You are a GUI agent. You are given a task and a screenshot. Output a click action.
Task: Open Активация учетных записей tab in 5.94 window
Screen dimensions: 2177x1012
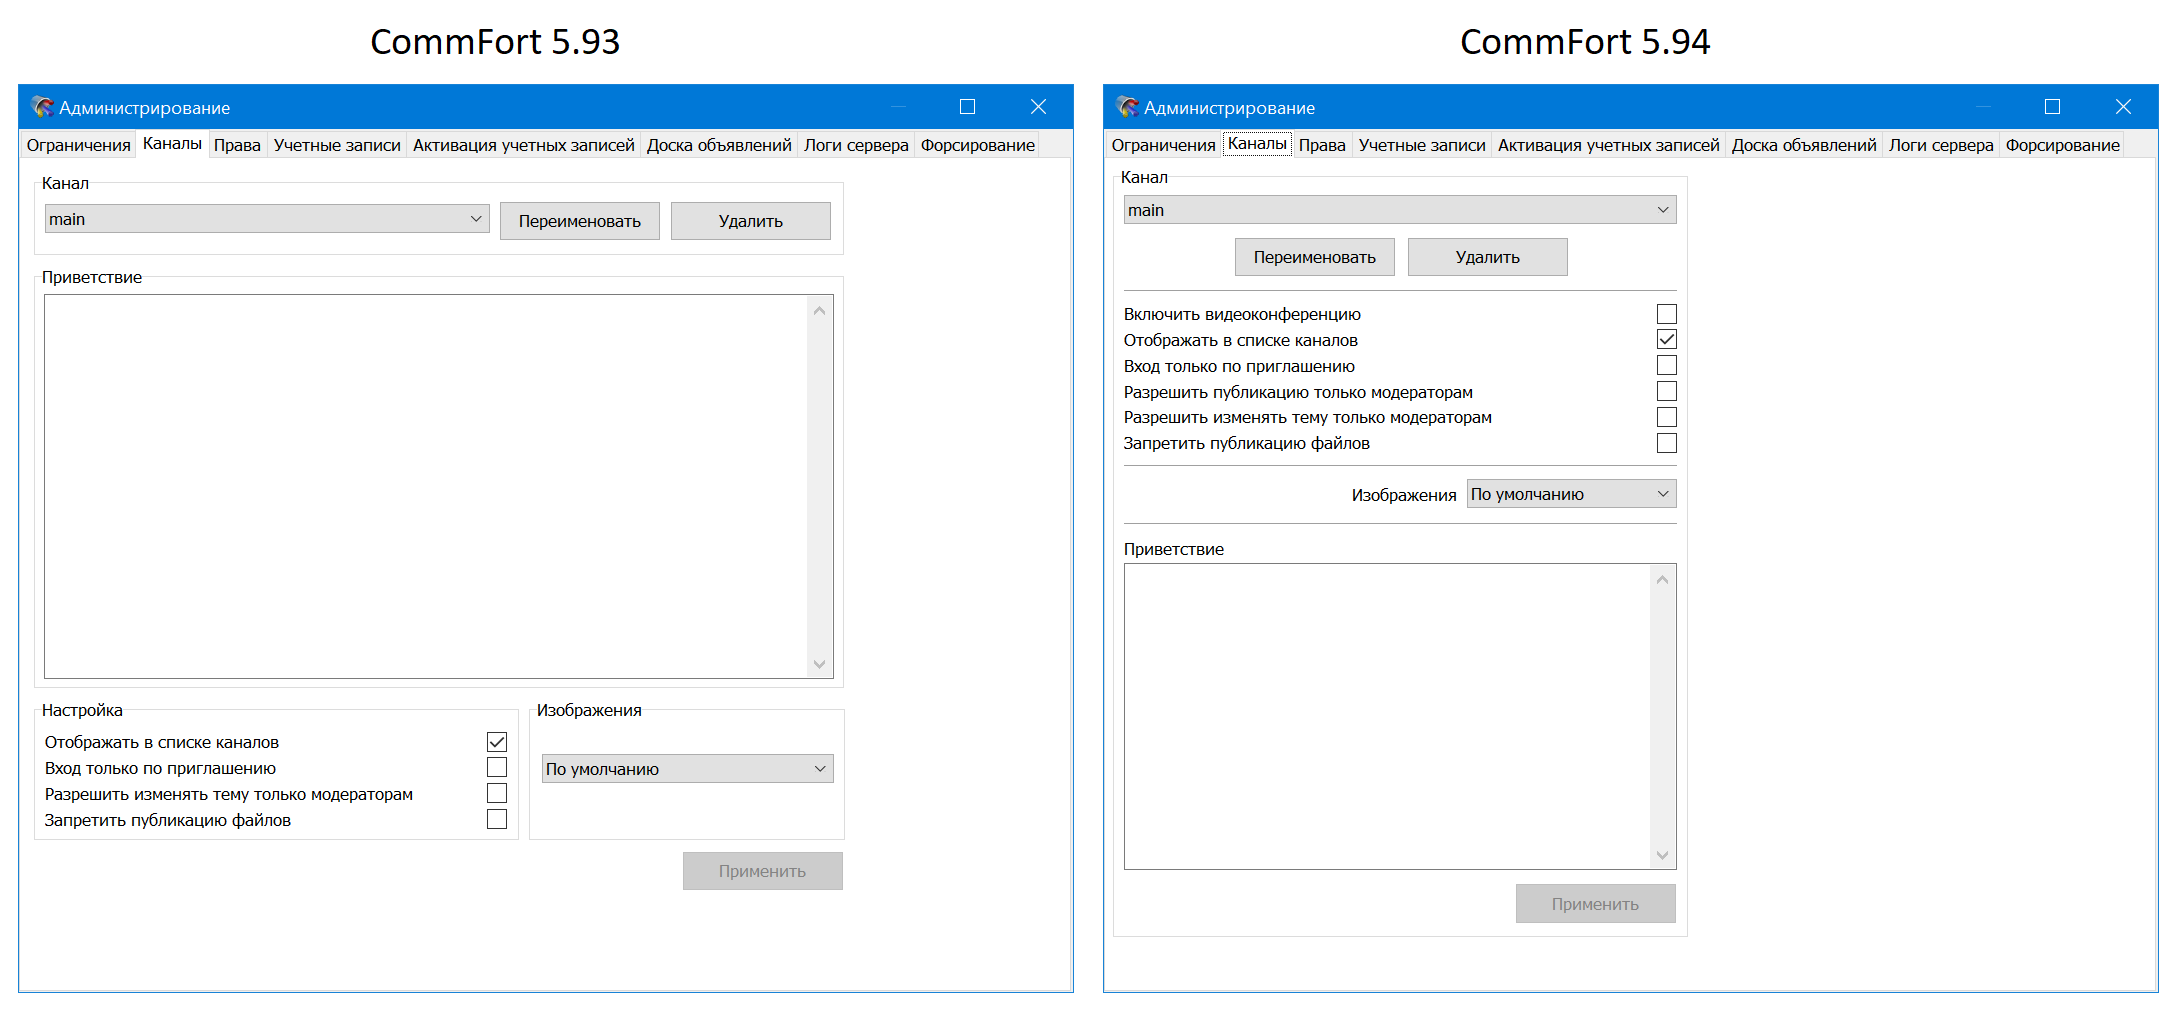click(1608, 145)
